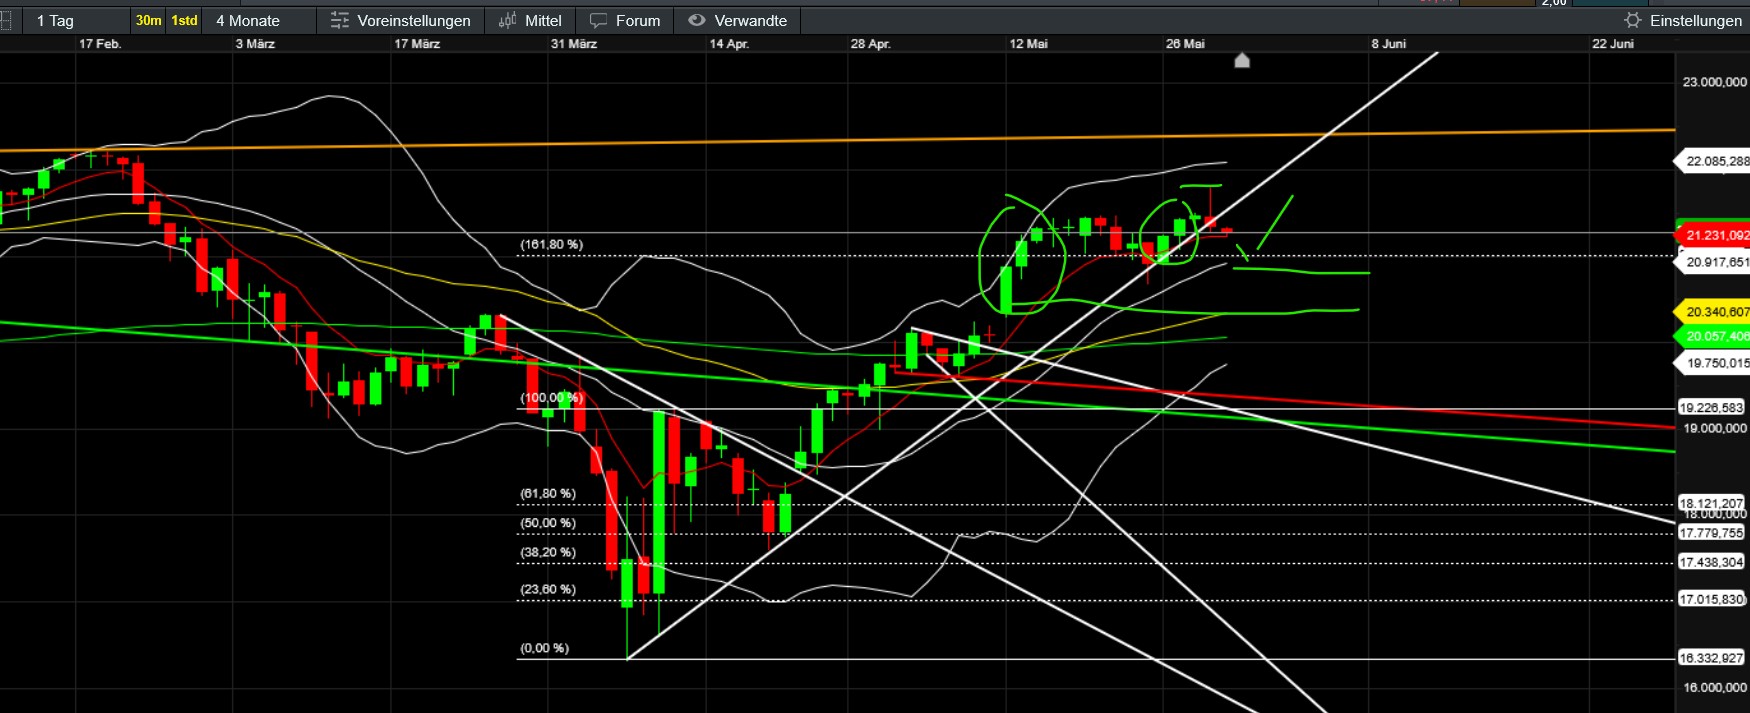The image size is (1750, 713).
Task: Expand the 4 Monate range dropdown
Action: [x=259, y=20]
